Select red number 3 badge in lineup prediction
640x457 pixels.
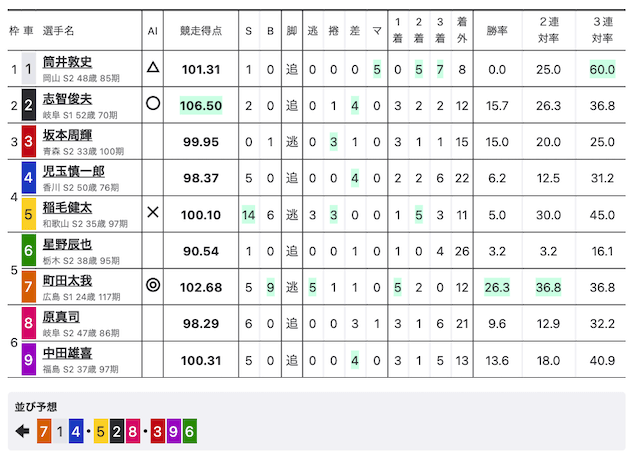158,431
